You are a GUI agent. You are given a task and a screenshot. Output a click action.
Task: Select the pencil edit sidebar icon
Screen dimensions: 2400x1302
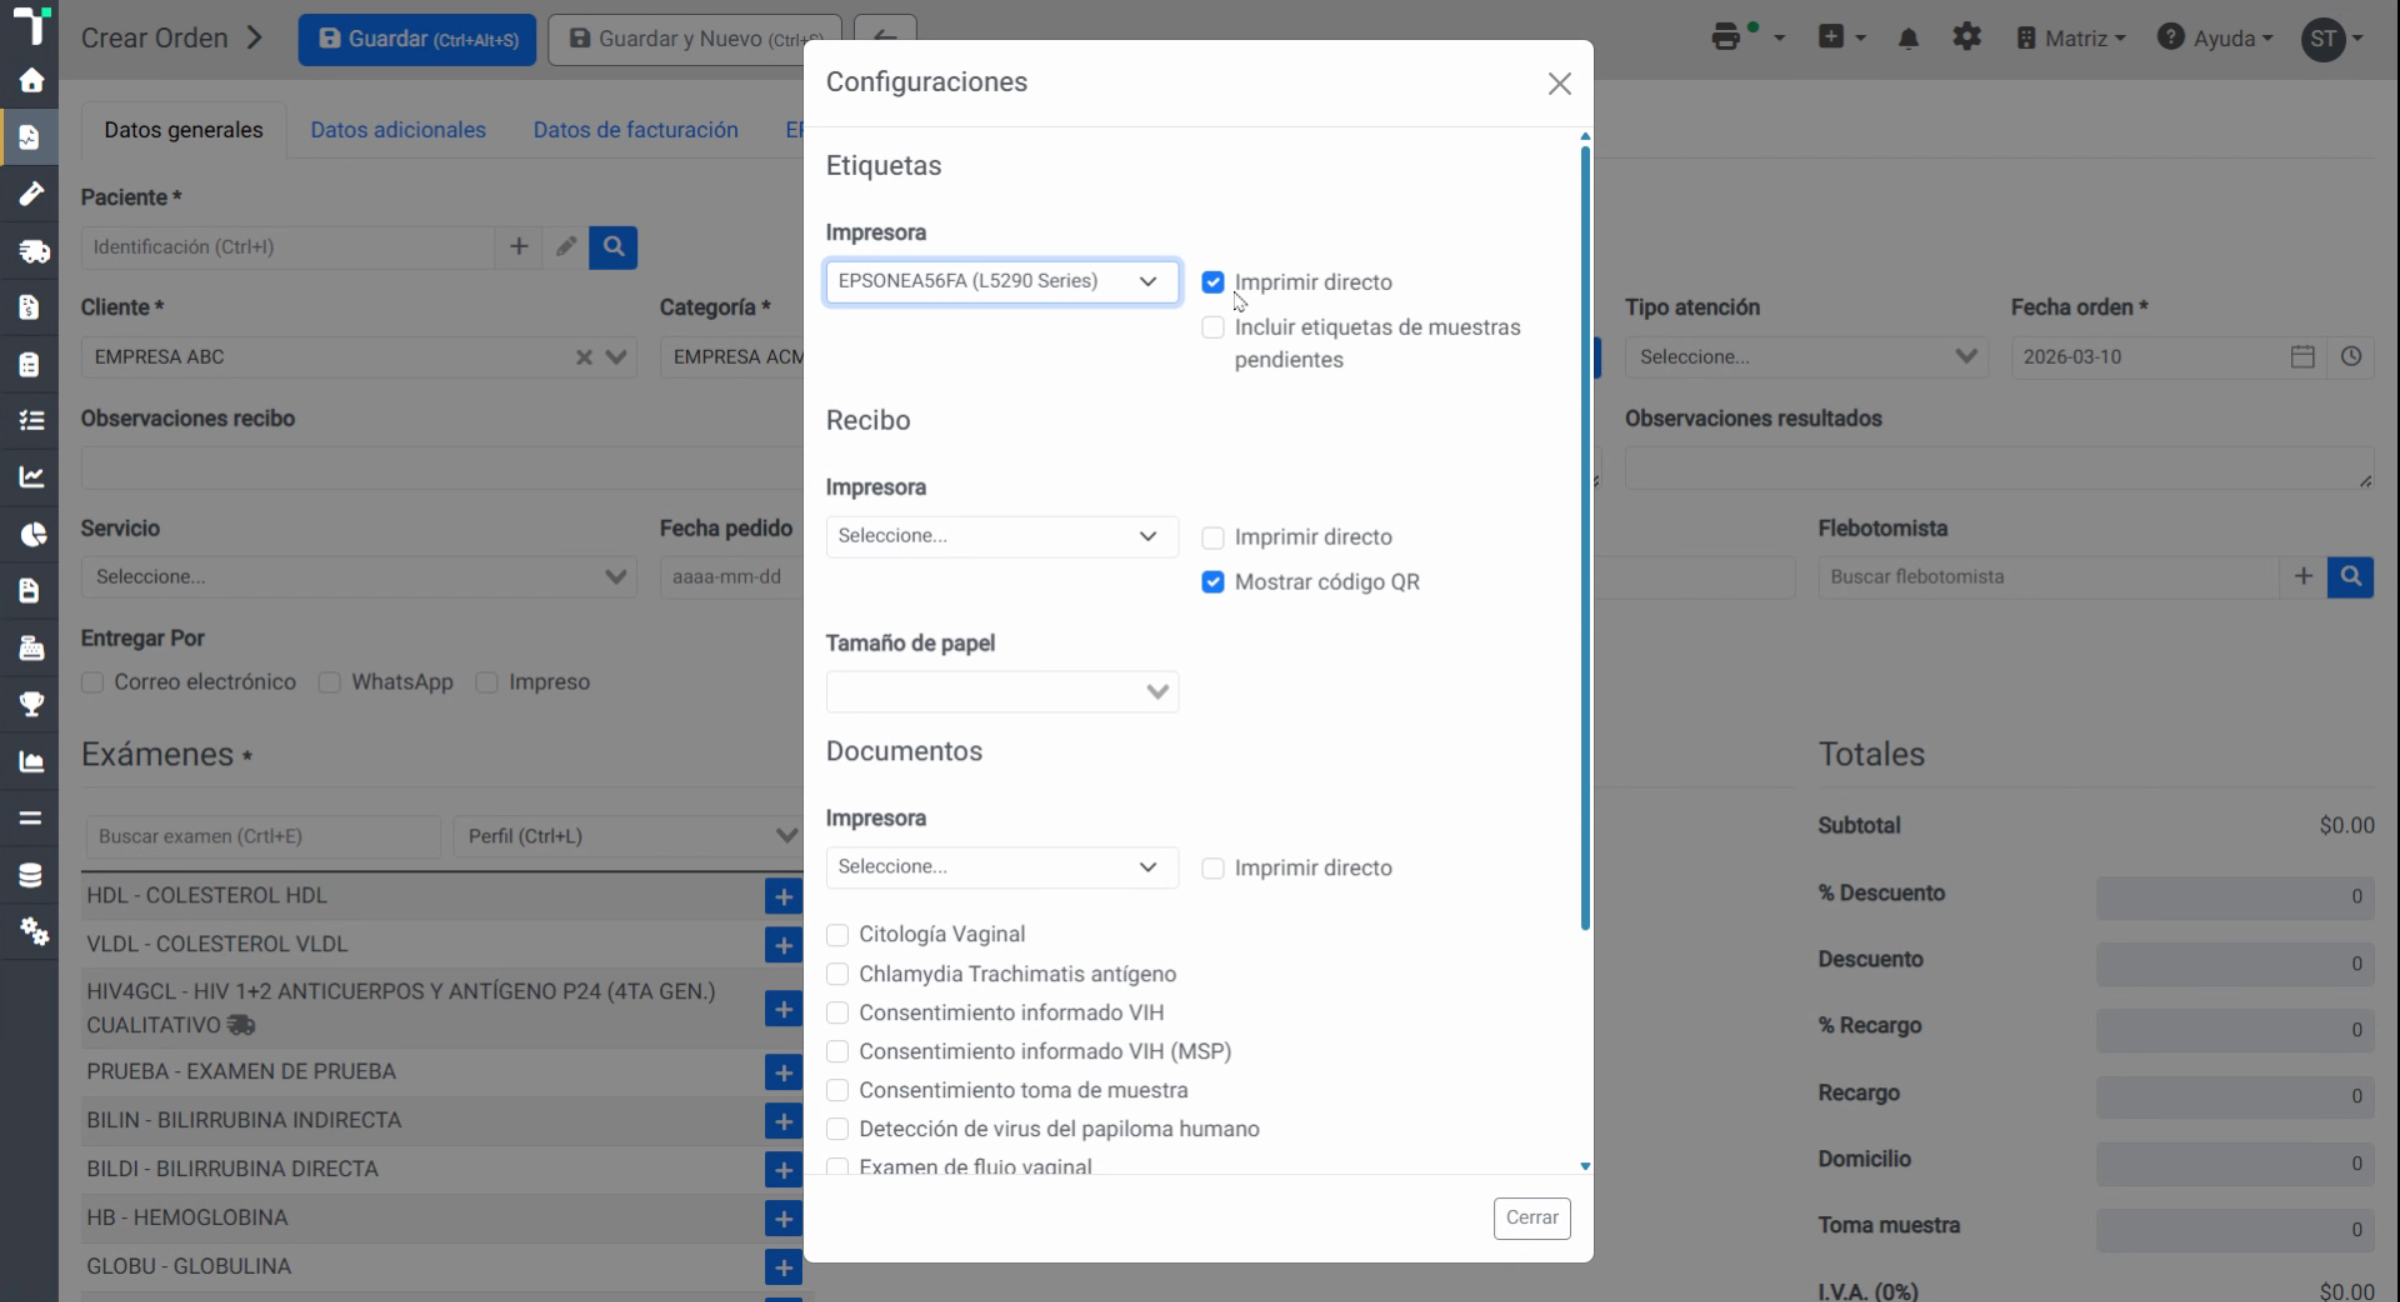point(31,193)
